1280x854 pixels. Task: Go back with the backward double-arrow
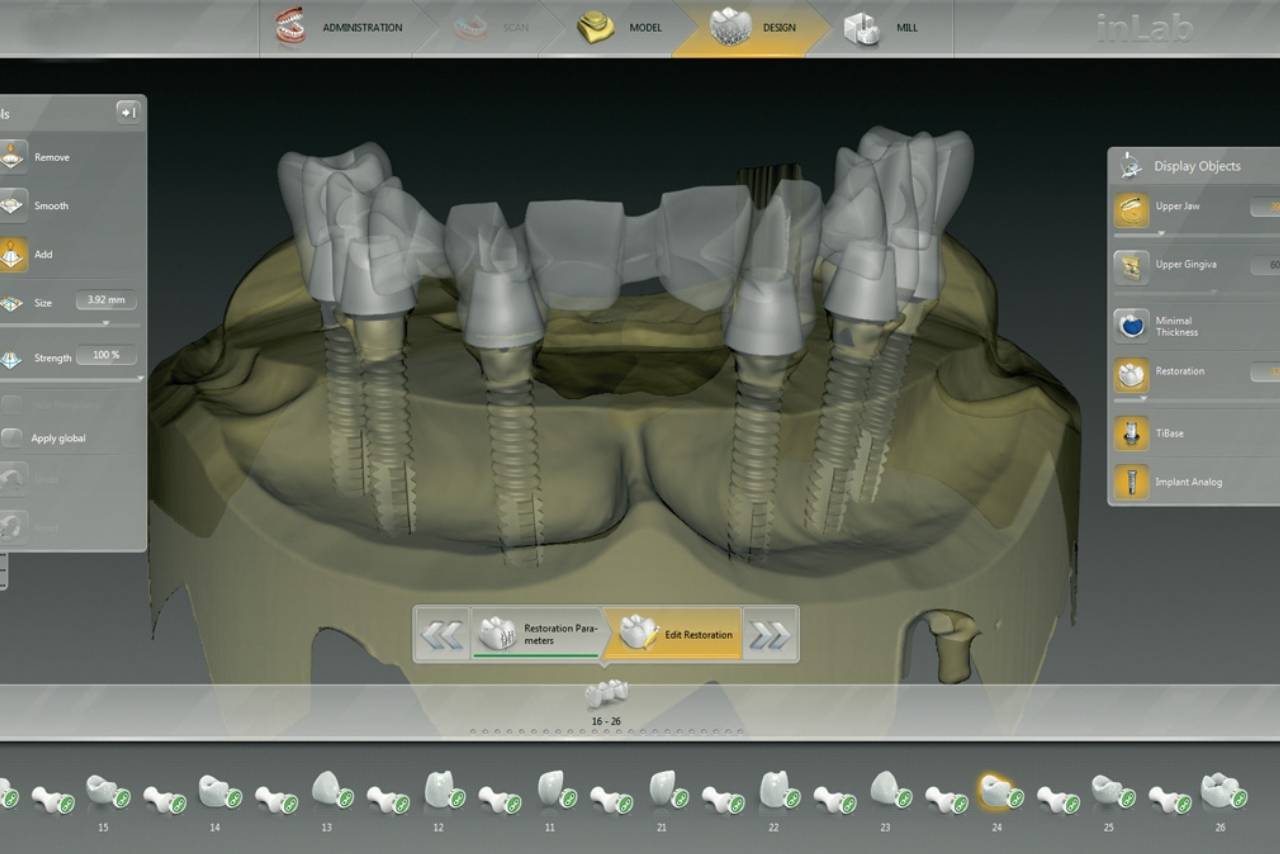point(442,635)
